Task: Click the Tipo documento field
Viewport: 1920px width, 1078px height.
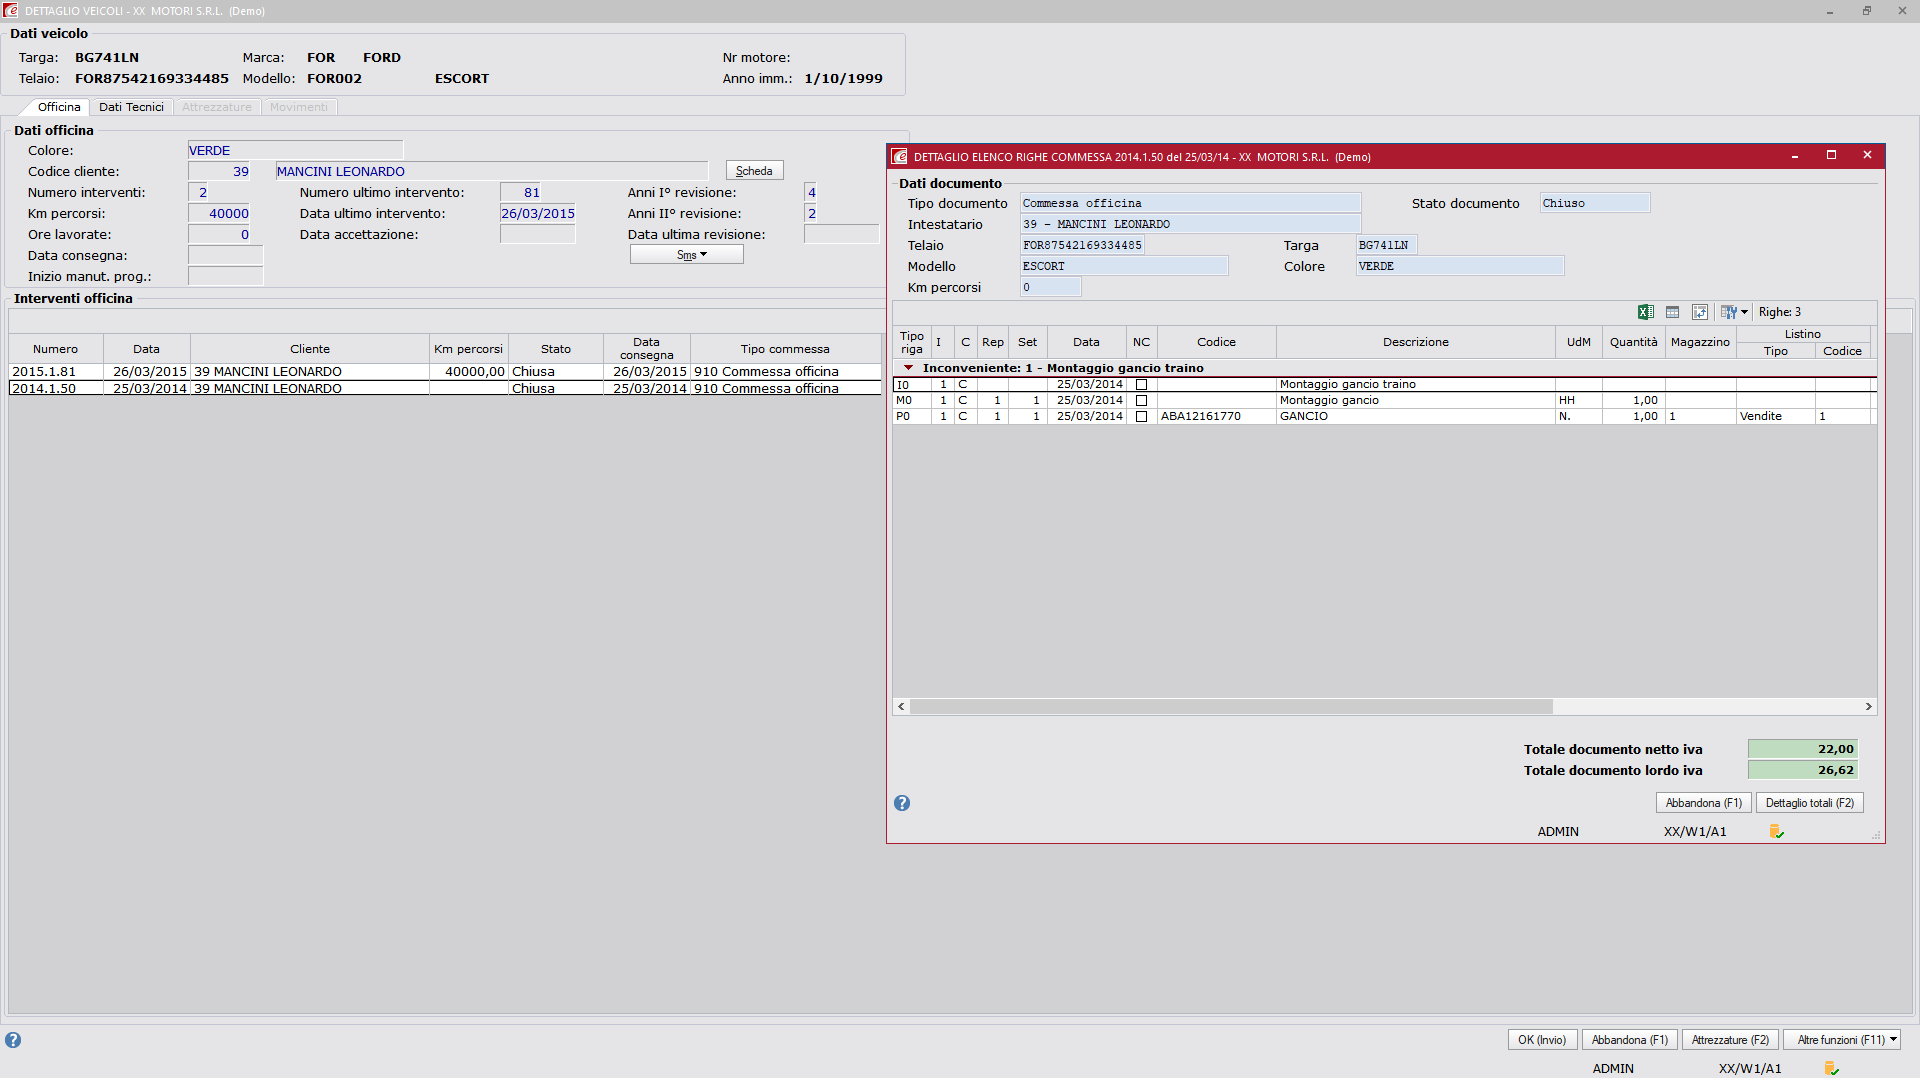Action: (x=1190, y=203)
